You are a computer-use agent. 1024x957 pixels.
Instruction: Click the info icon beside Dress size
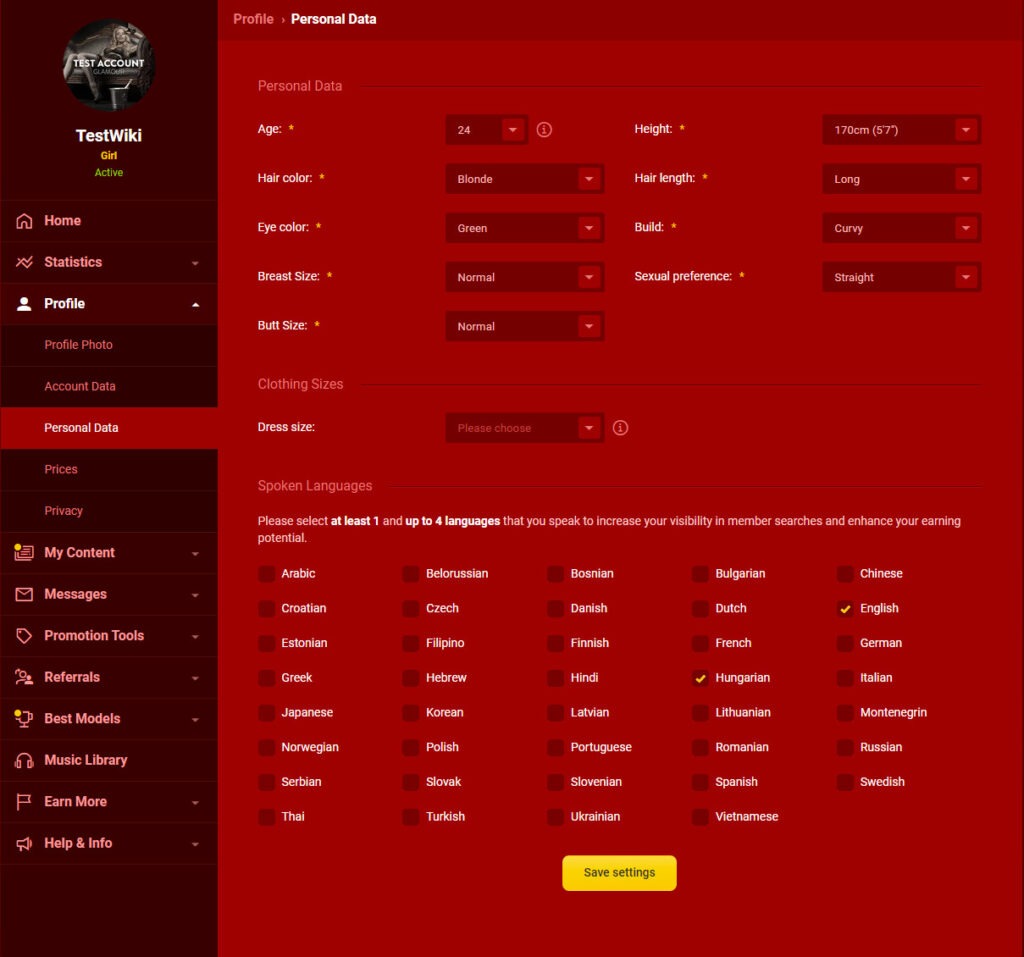[620, 428]
